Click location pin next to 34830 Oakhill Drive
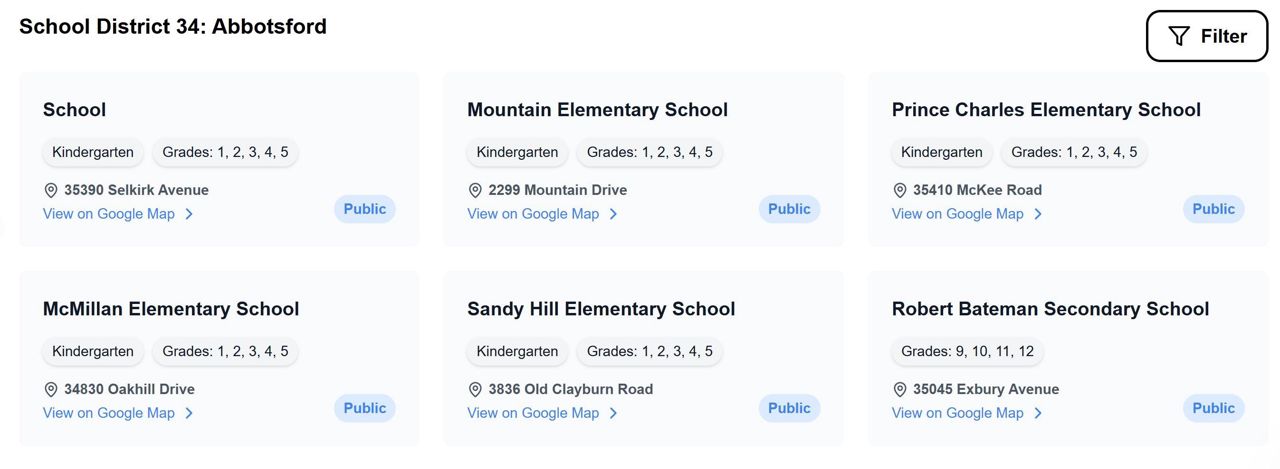This screenshot has width=1280, height=469. 51,389
